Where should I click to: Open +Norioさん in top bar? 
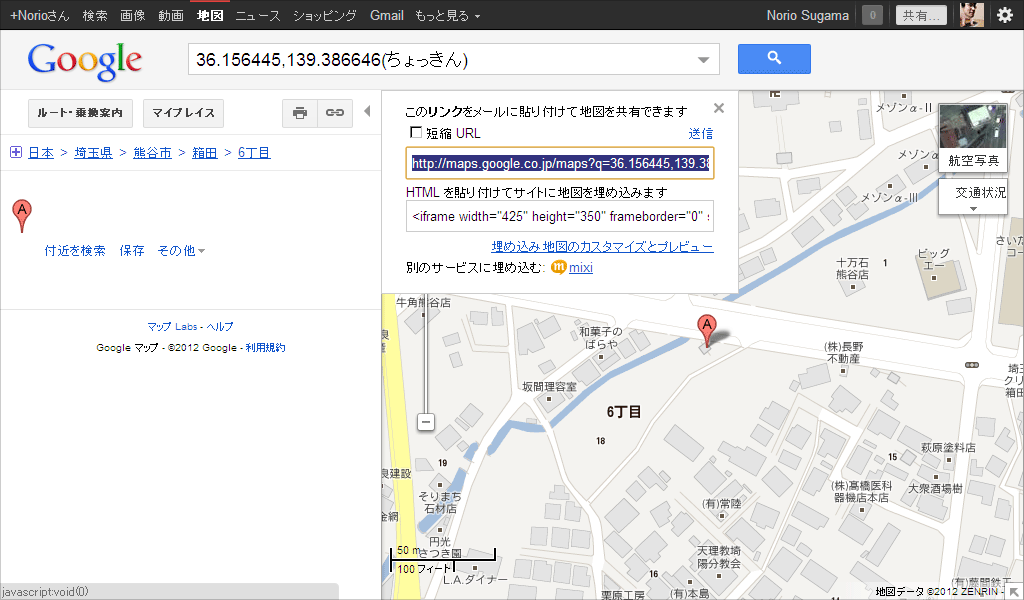point(39,15)
